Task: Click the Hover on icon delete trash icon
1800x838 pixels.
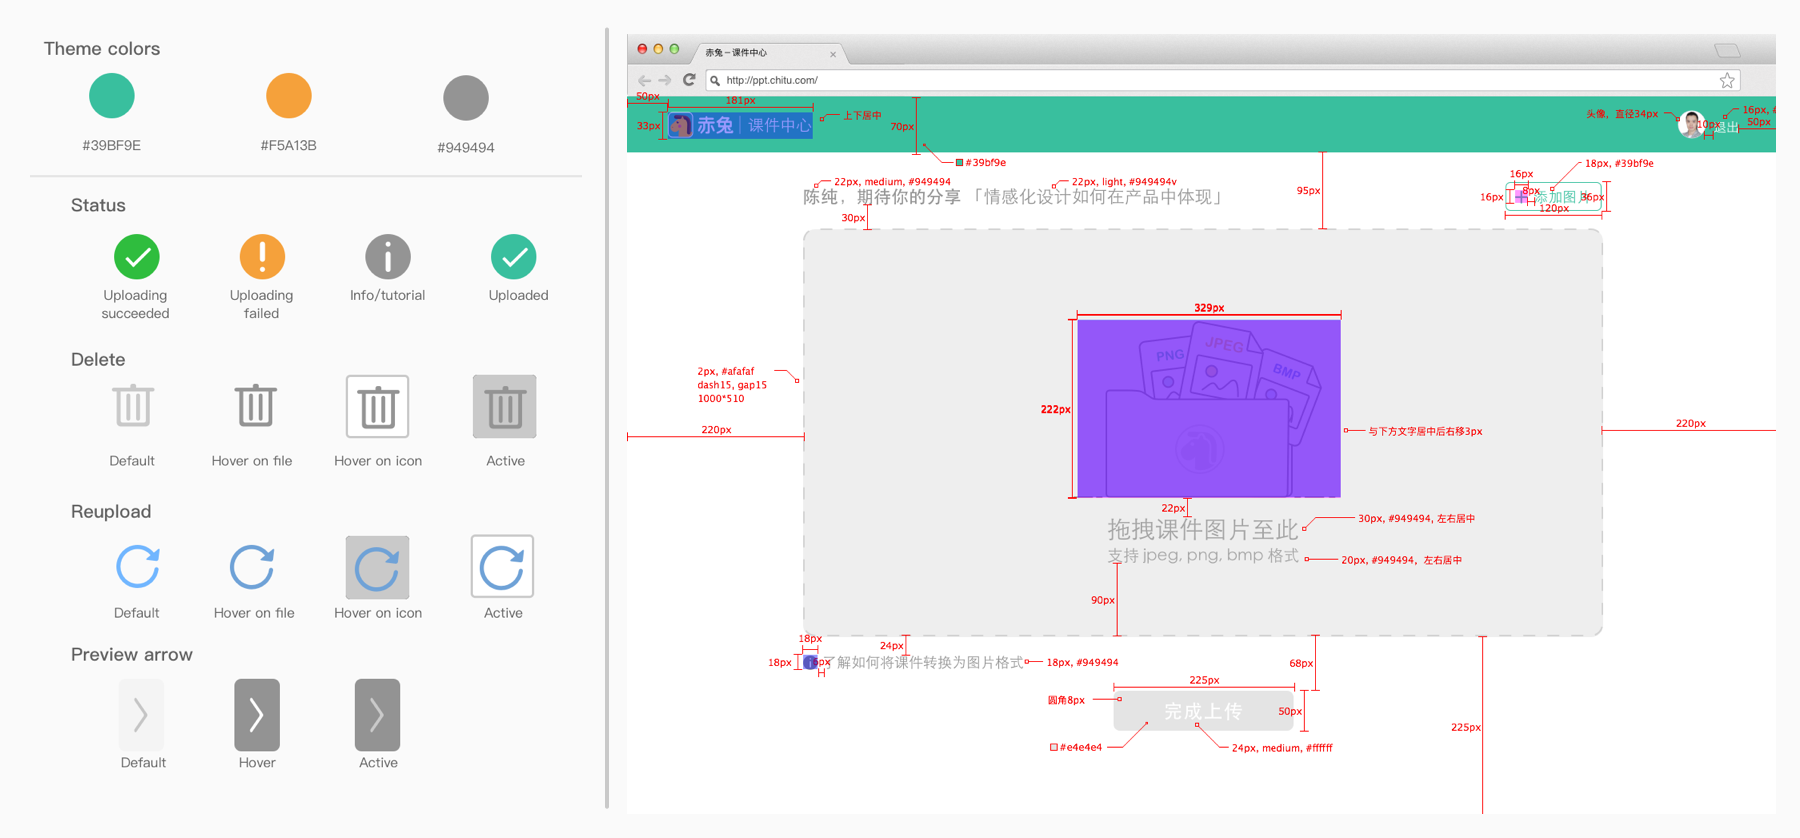Action: [378, 406]
